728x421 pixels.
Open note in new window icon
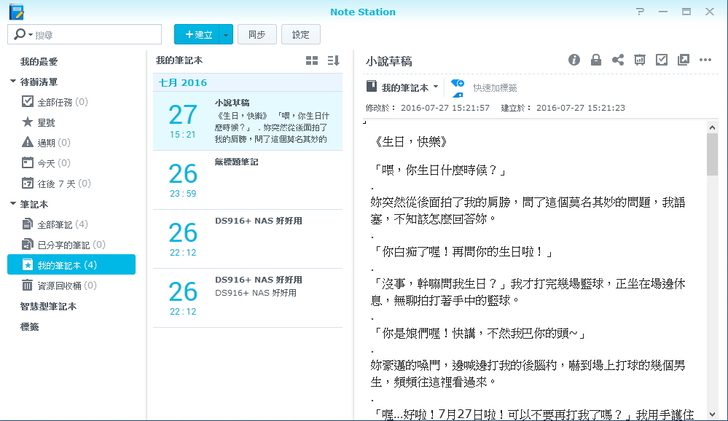[x=683, y=60]
